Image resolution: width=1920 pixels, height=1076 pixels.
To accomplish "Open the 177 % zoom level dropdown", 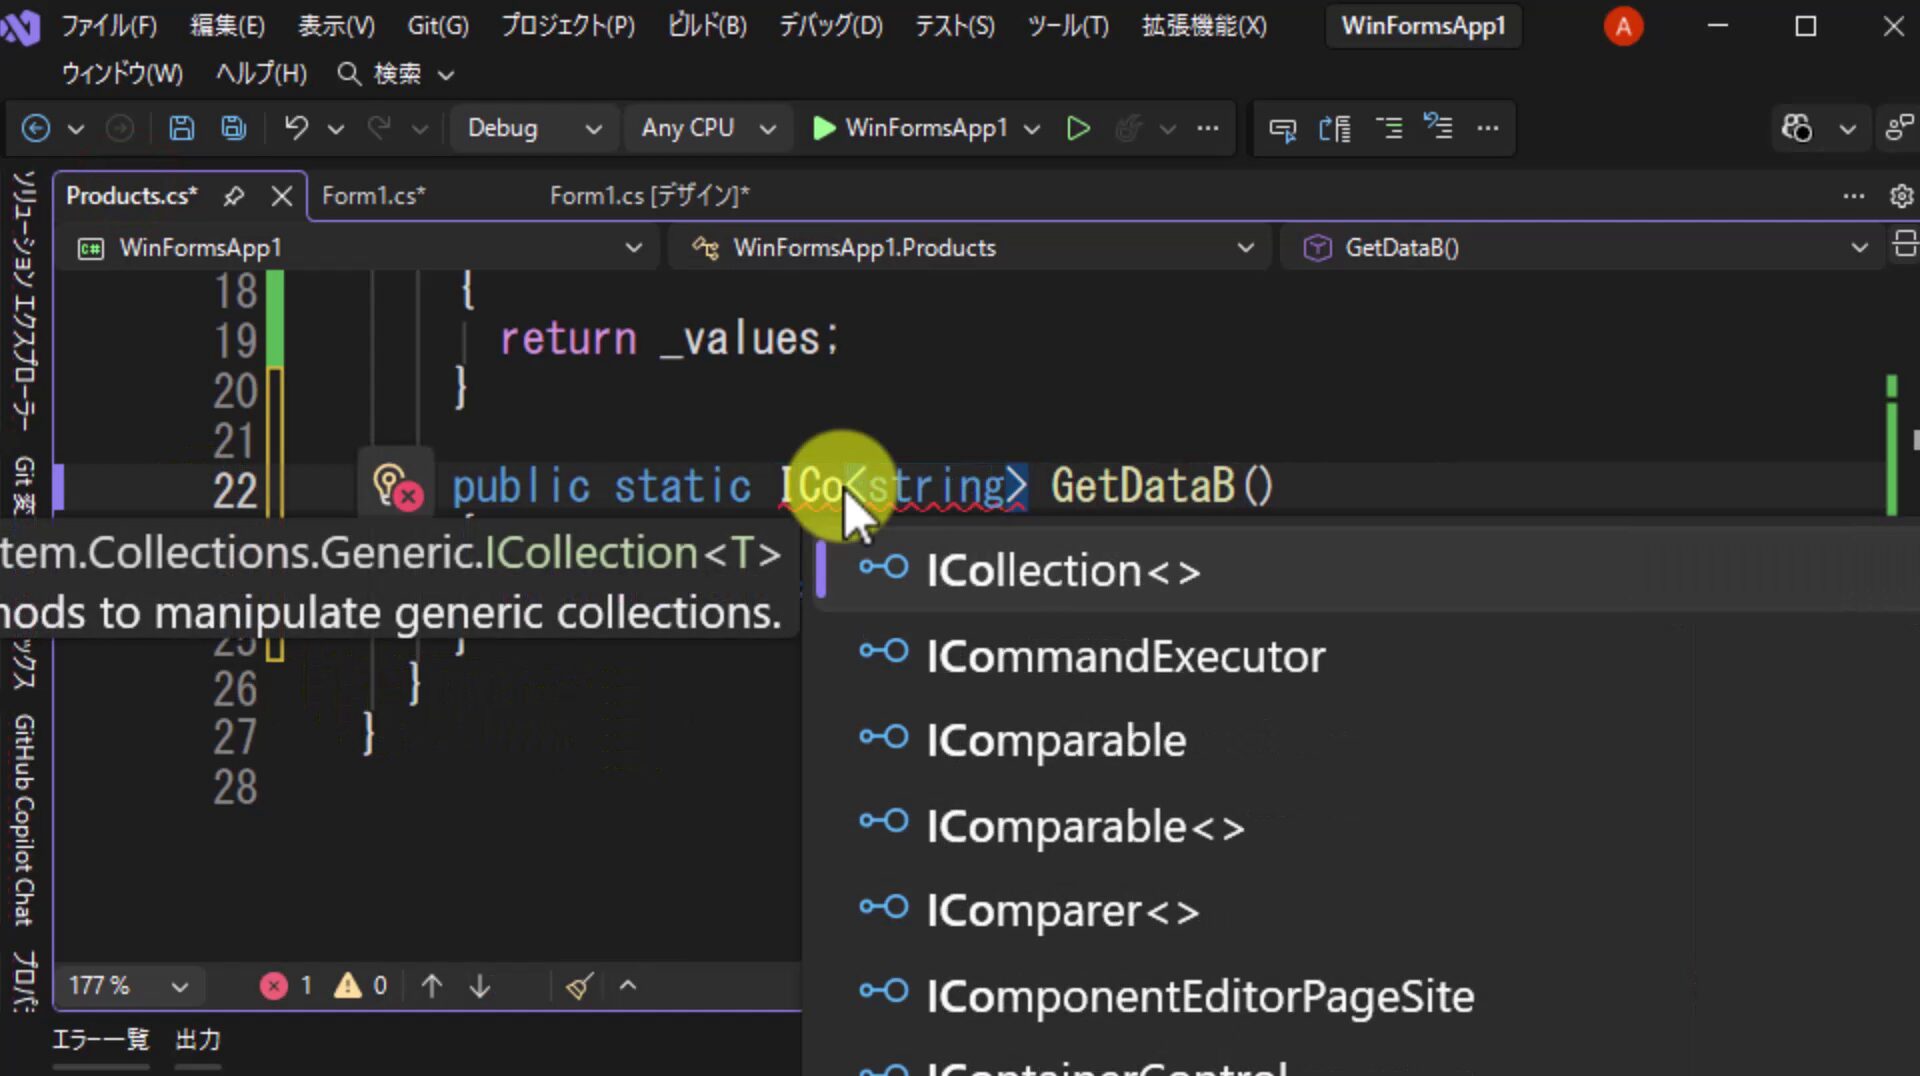I will coord(128,986).
